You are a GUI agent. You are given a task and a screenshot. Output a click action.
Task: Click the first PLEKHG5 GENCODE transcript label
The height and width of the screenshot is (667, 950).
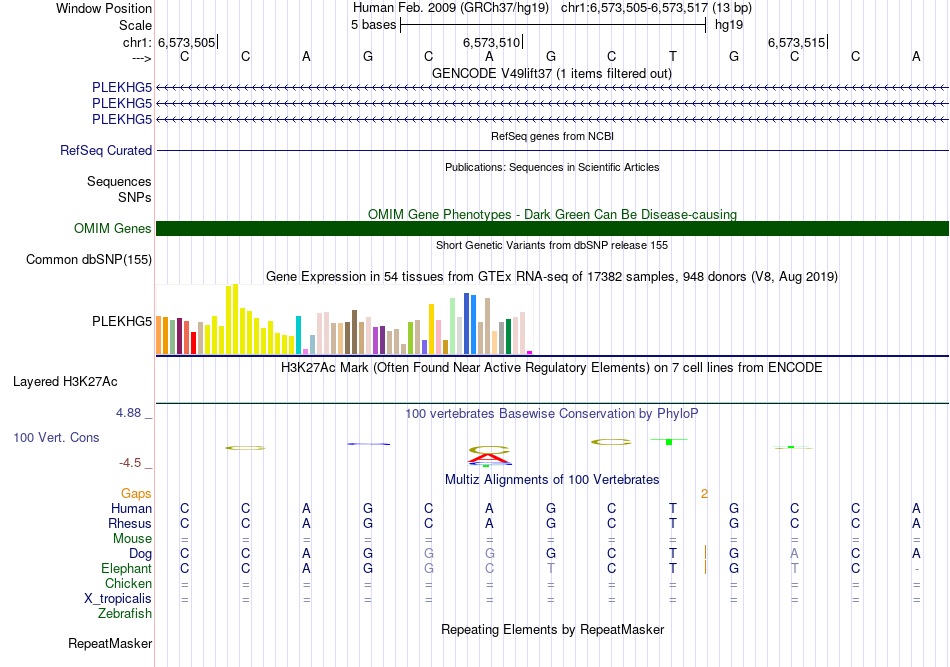tap(122, 87)
